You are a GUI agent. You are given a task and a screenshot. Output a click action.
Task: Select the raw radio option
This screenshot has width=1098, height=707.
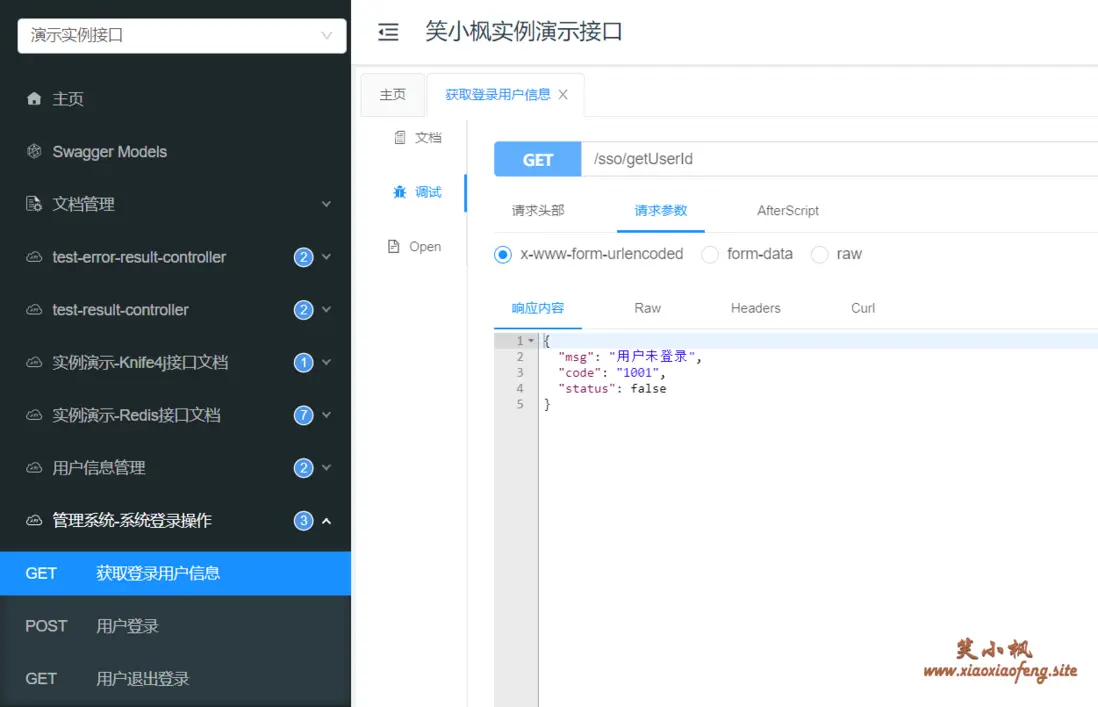(819, 255)
